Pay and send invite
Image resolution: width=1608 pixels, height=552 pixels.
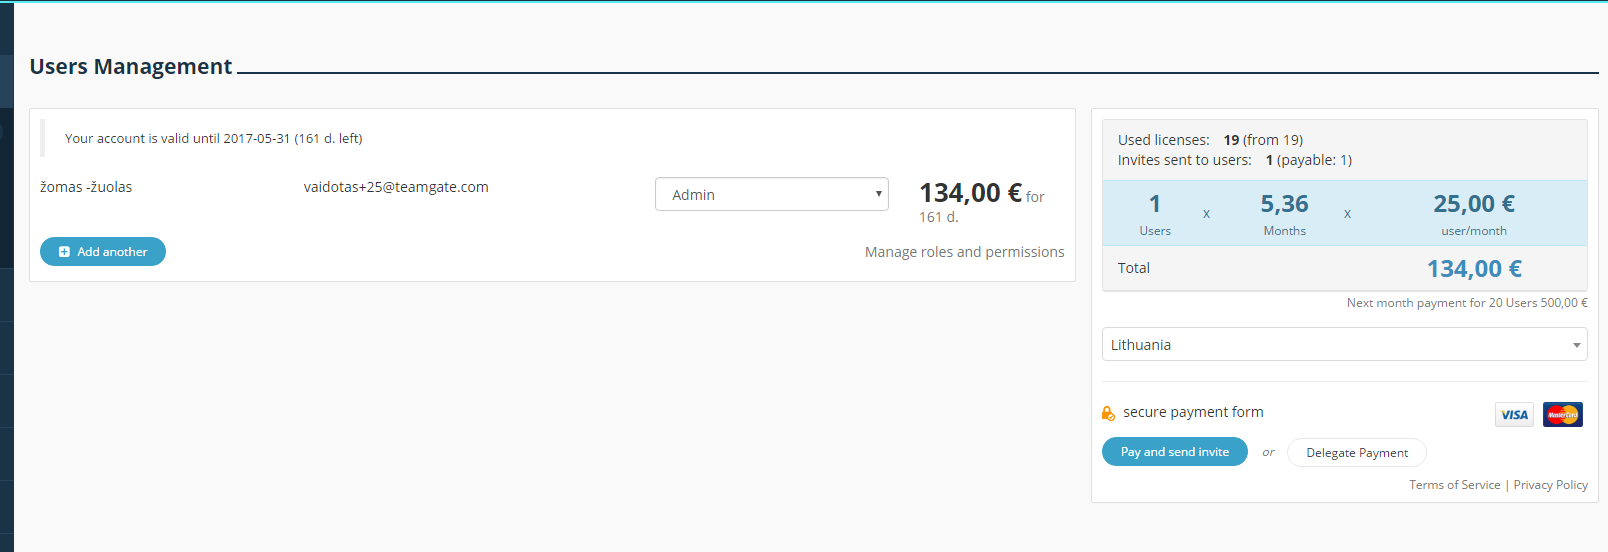(x=1175, y=452)
